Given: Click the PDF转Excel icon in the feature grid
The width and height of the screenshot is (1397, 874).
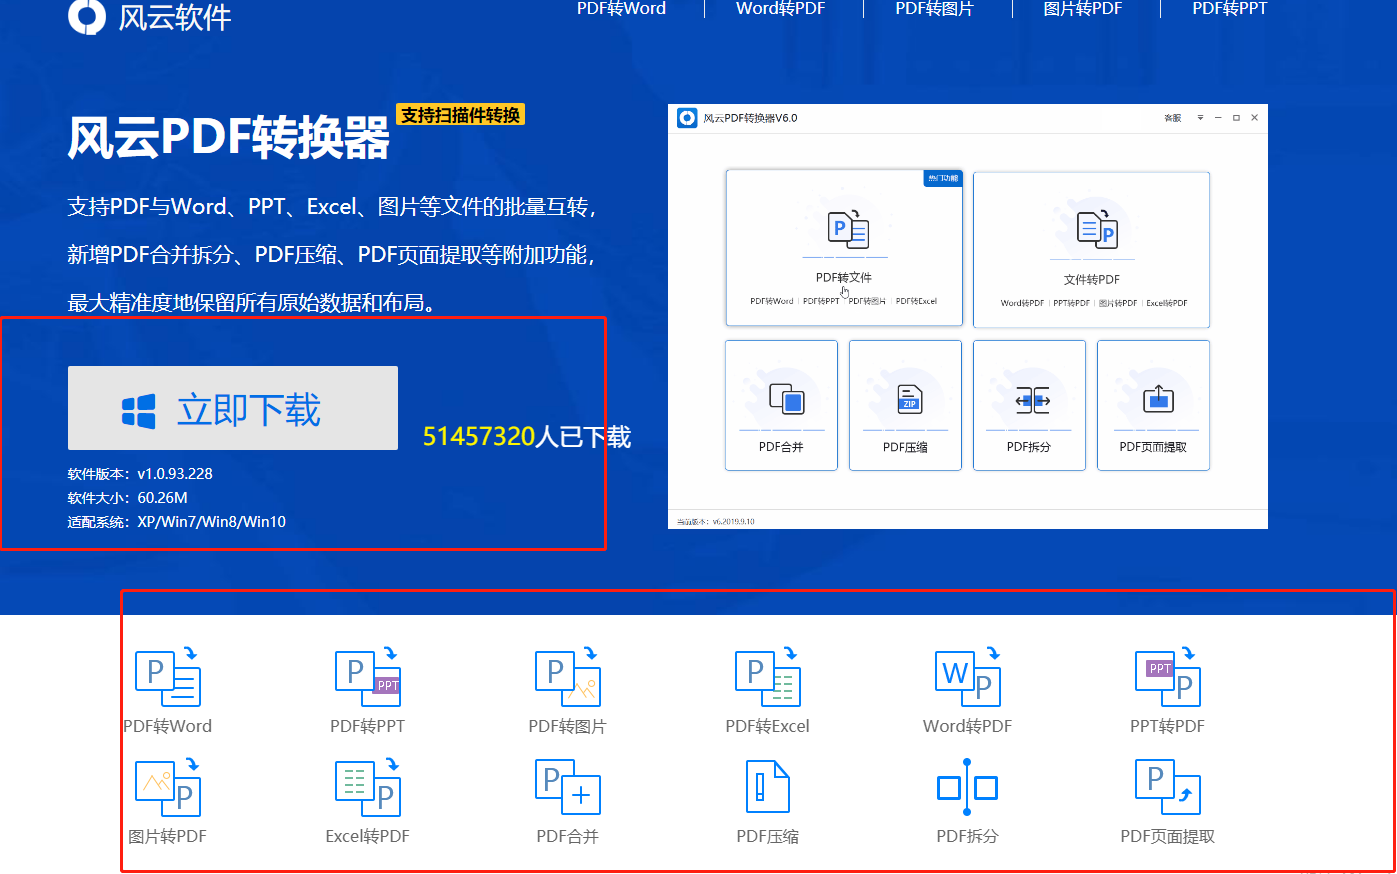Looking at the screenshot, I should tap(768, 677).
